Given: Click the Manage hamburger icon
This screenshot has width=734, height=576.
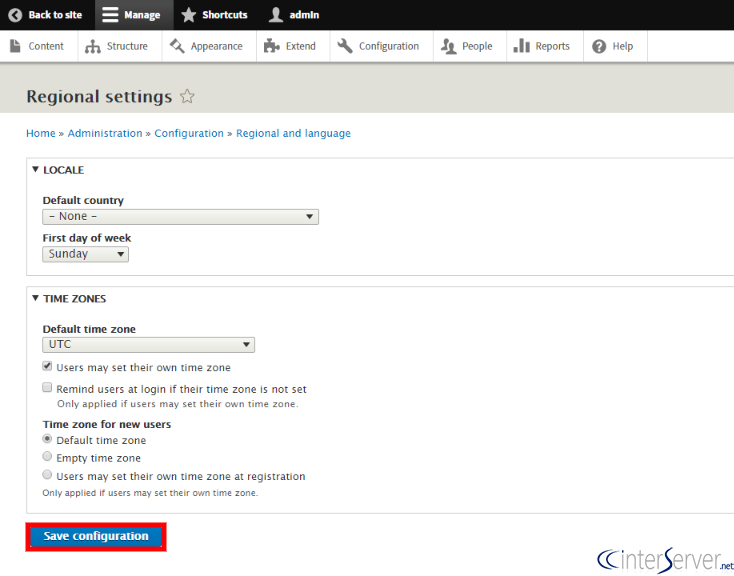Looking at the screenshot, I should pyautogui.click(x=110, y=15).
